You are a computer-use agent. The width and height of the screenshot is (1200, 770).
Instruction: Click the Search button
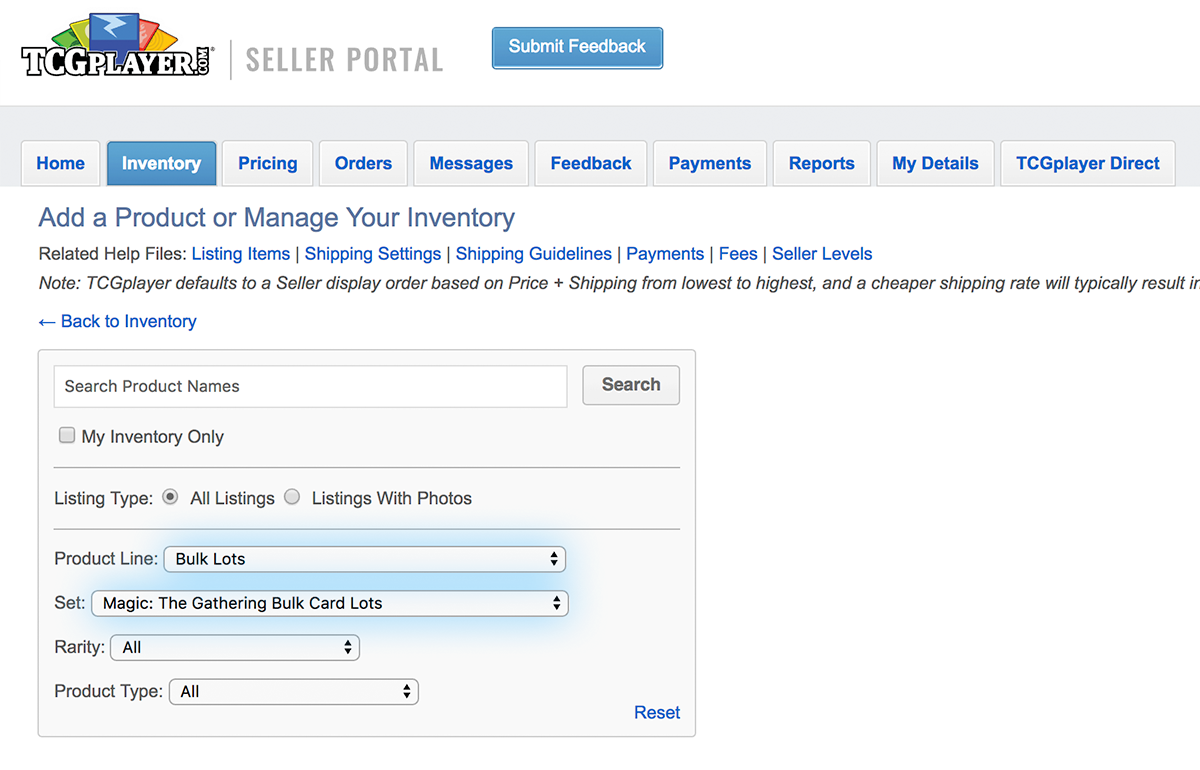pyautogui.click(x=631, y=385)
